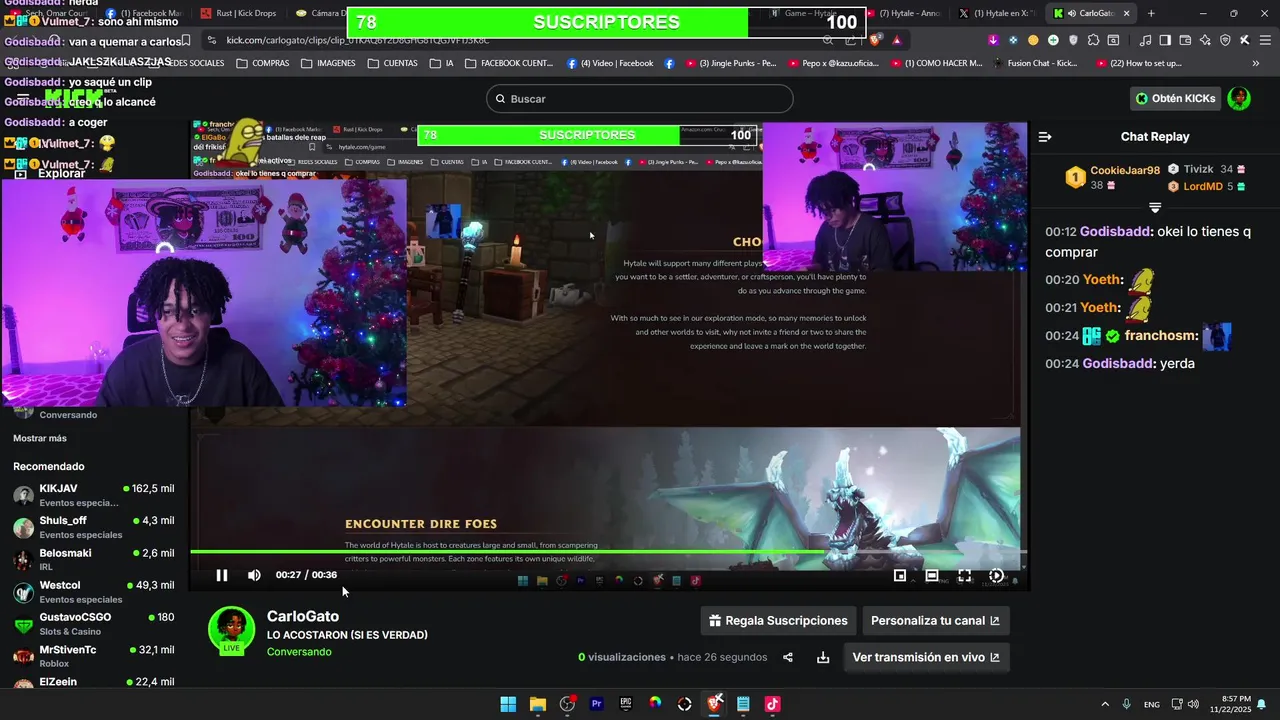The height and width of the screenshot is (720, 1280).
Task: Open the Brave music playlist icon
Action: [x=1146, y=40]
